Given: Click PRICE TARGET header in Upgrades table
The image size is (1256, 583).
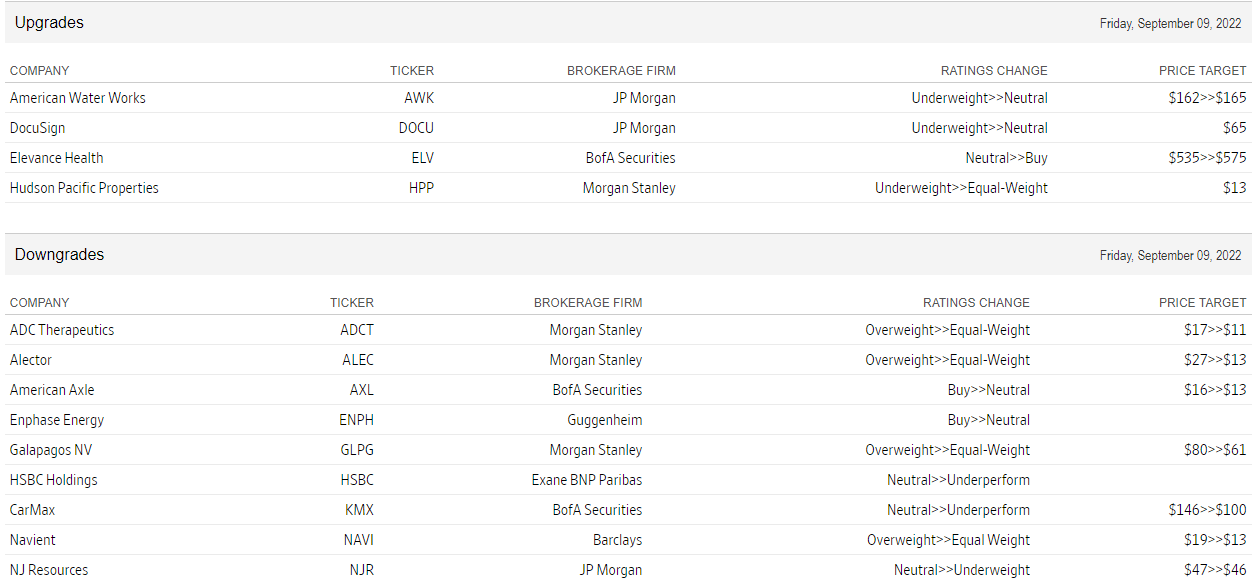Looking at the screenshot, I should tap(1202, 71).
